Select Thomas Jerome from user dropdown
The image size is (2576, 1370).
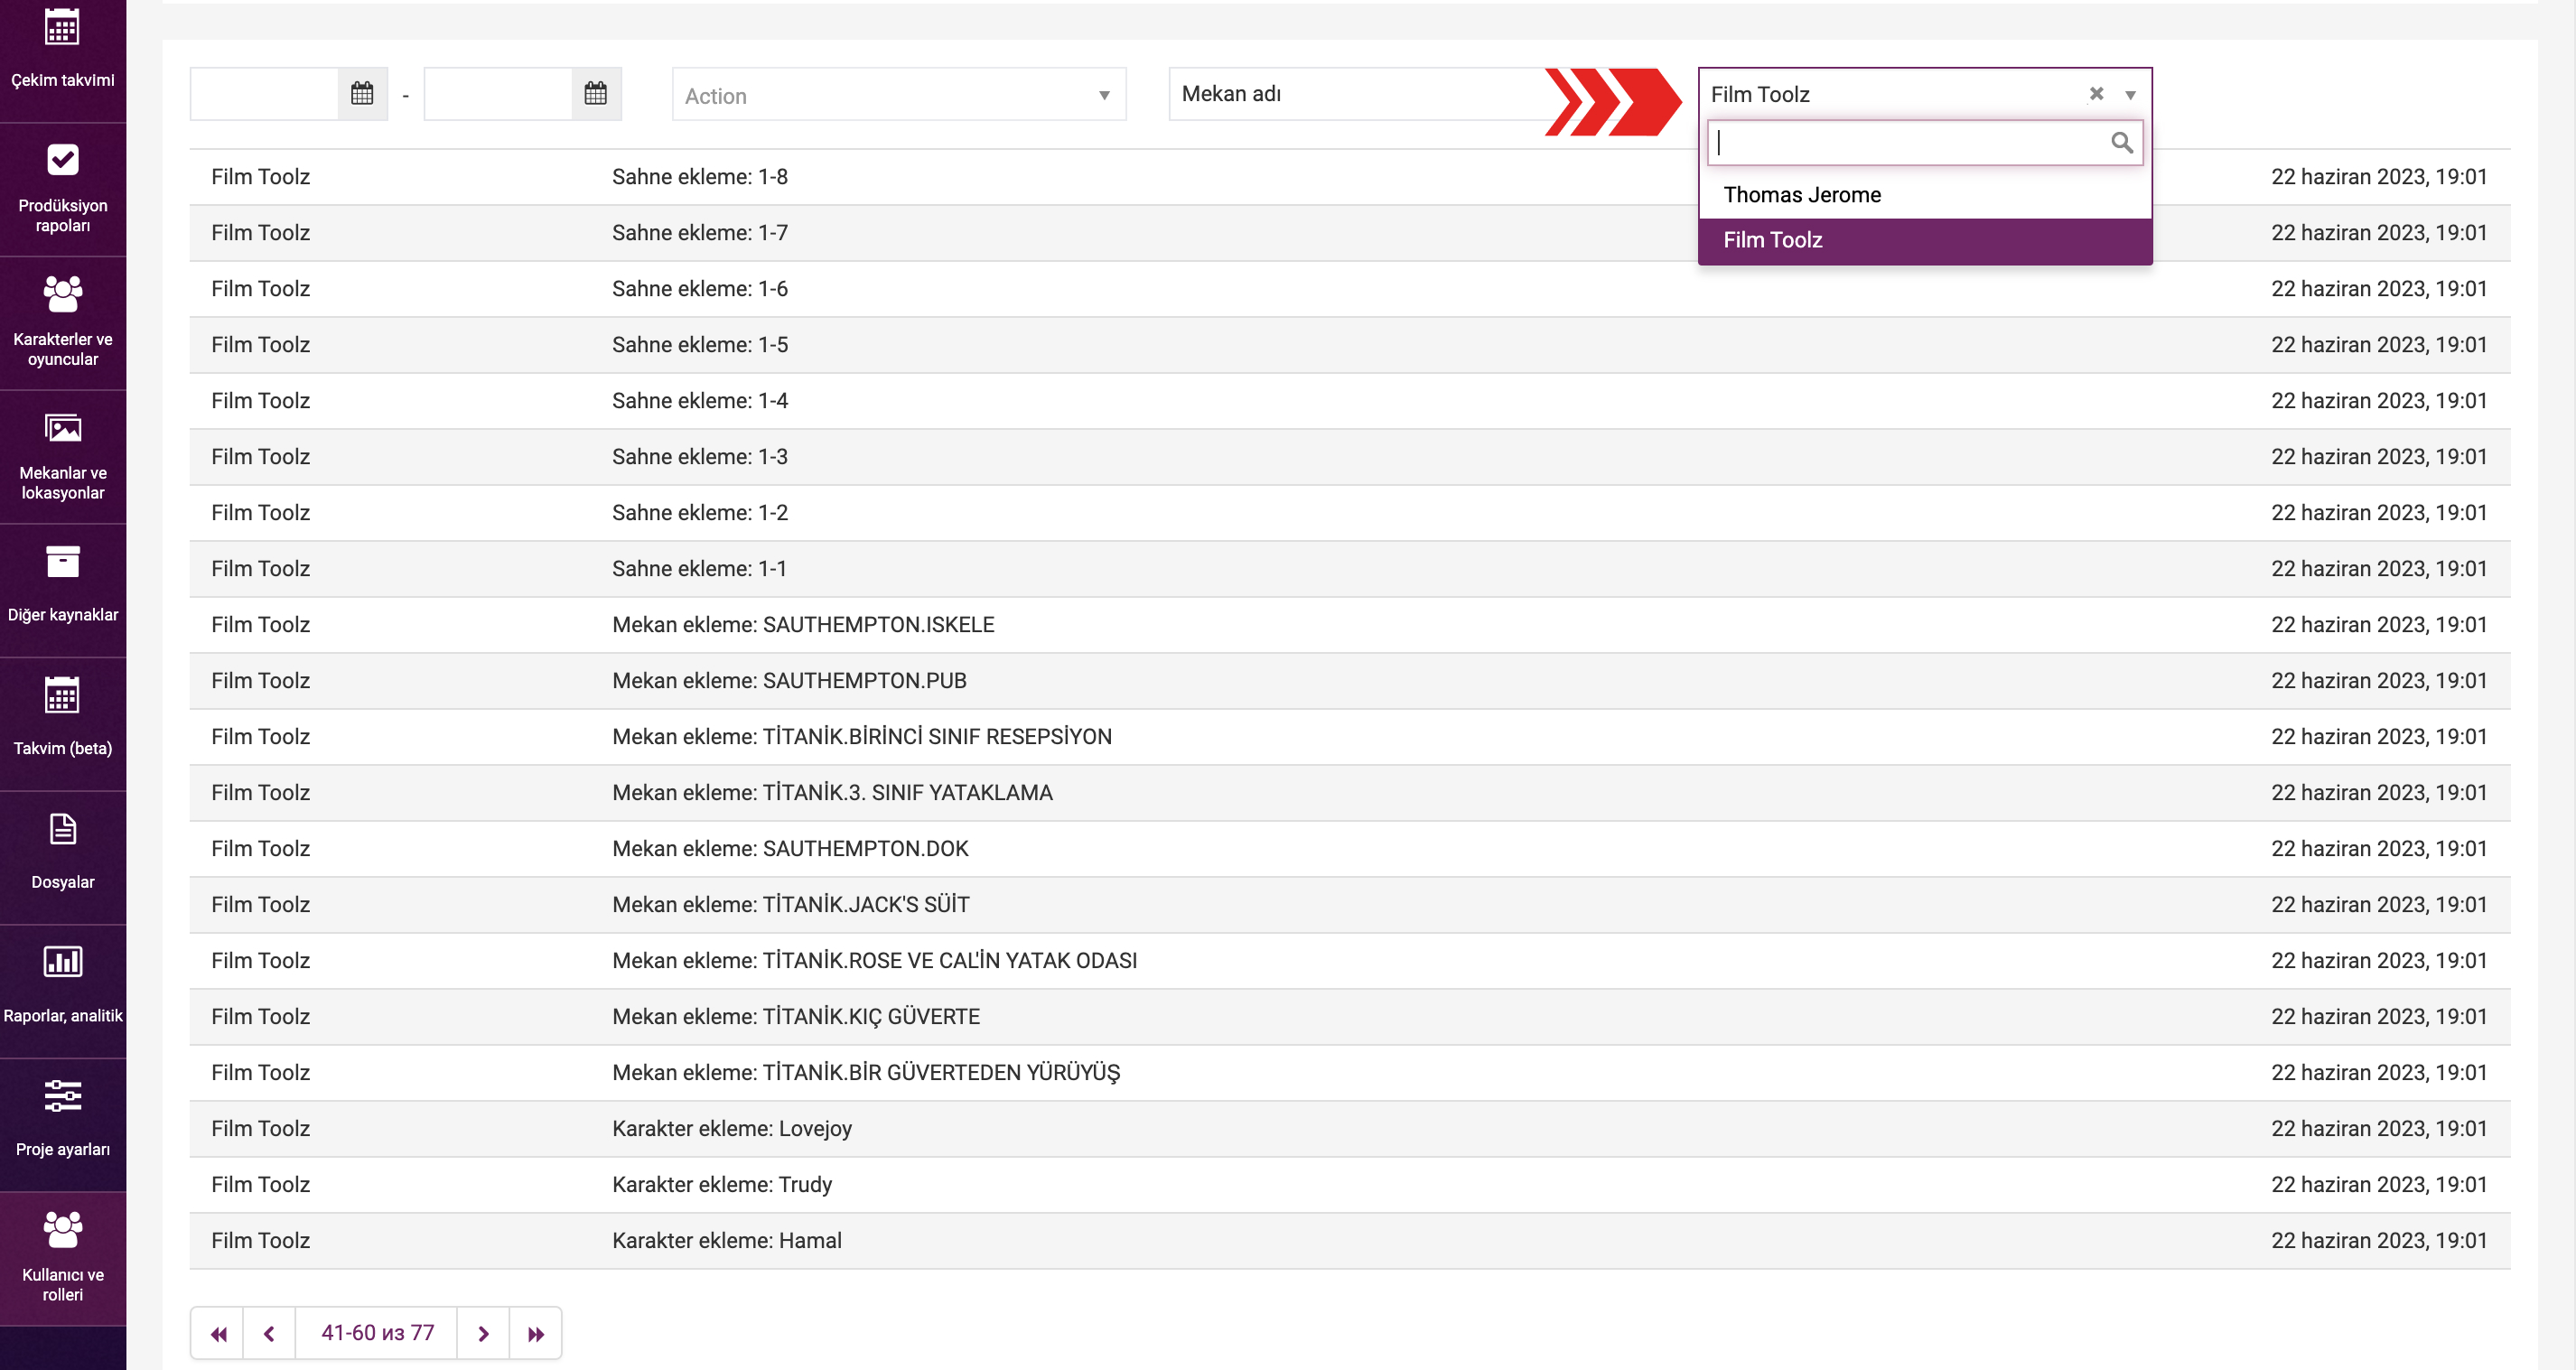(x=1924, y=195)
